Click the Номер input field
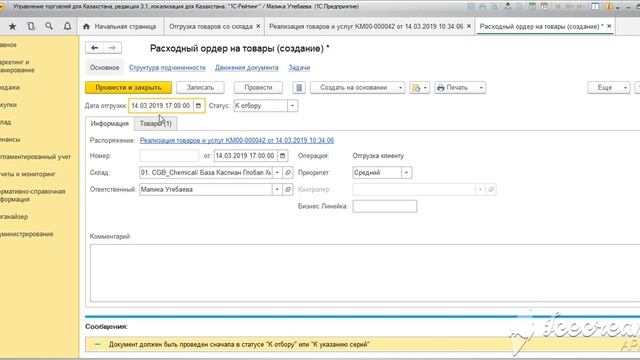 pos(169,156)
